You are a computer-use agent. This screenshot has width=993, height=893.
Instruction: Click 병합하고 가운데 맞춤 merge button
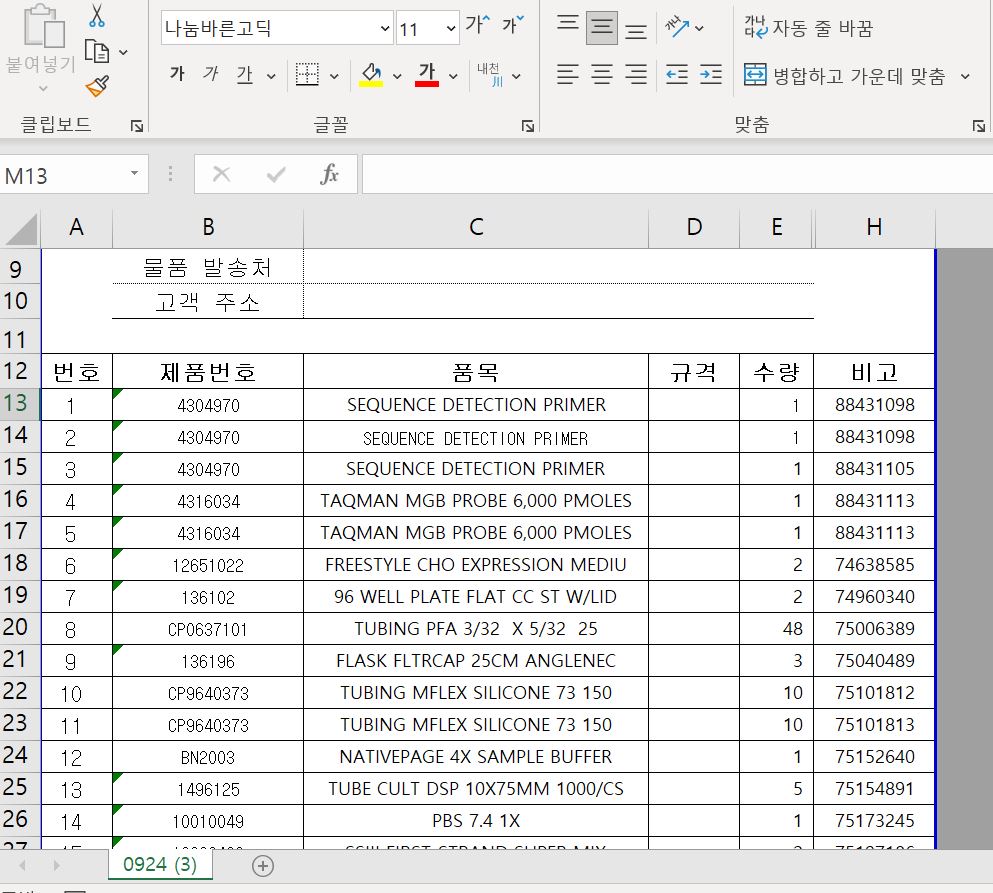pos(844,76)
